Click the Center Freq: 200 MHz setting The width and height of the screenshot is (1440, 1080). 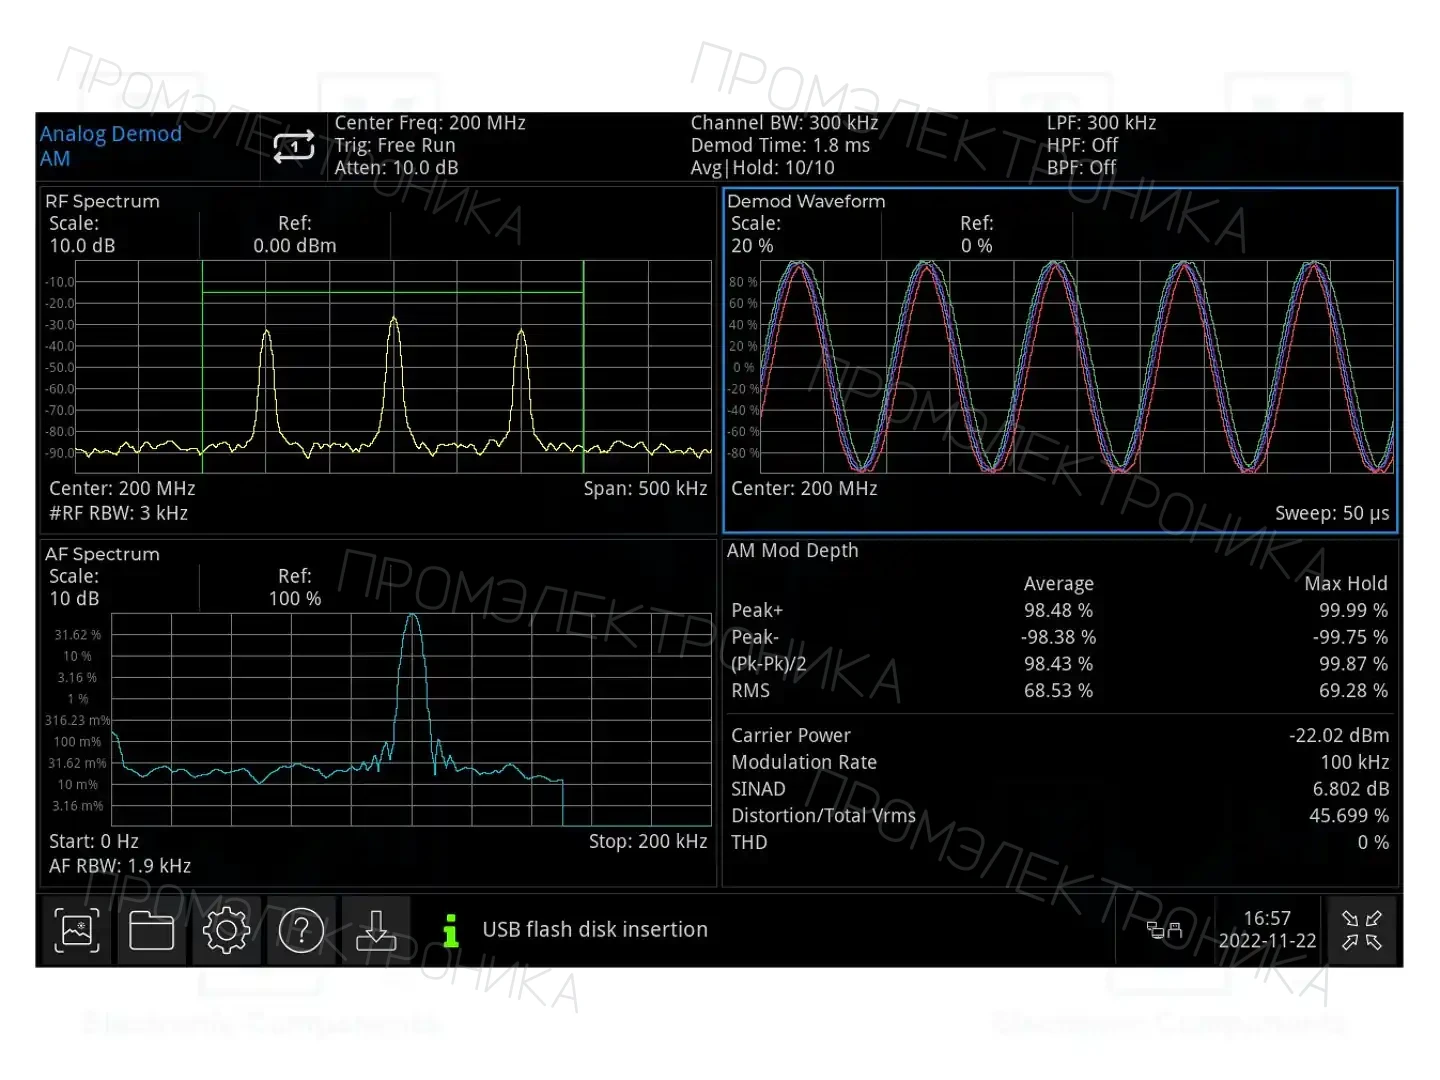430,123
